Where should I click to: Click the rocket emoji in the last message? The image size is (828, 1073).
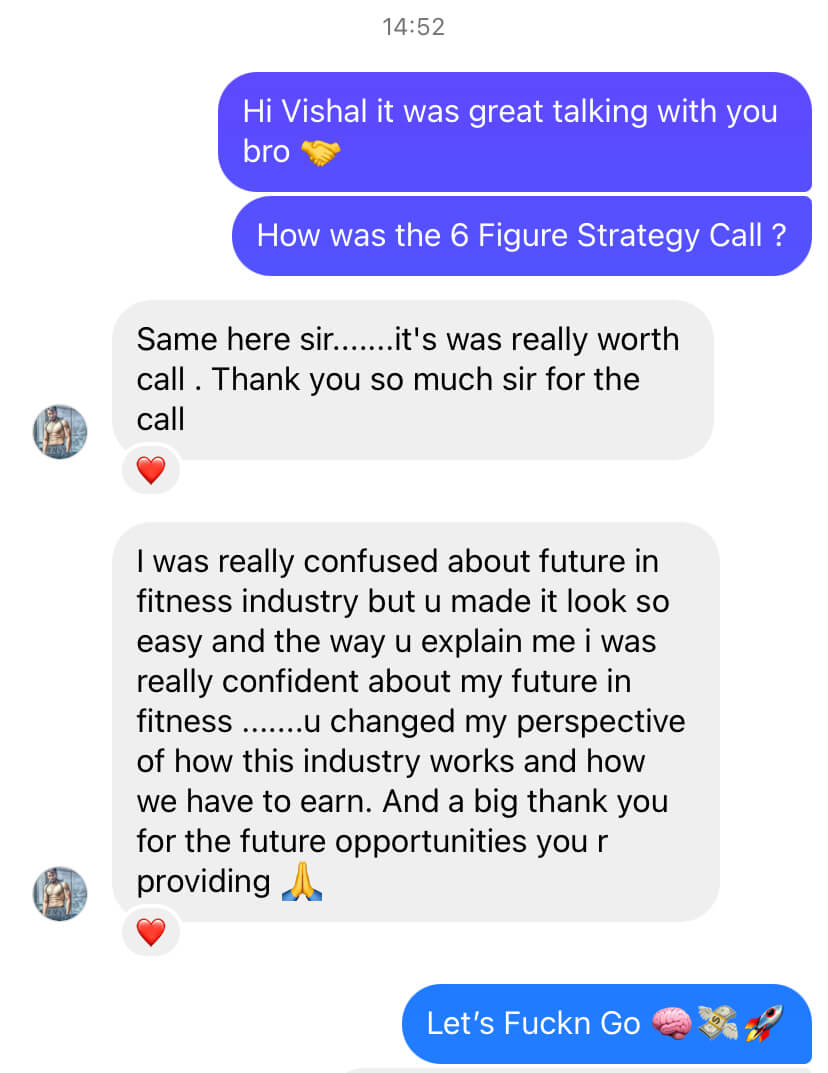(x=763, y=1024)
